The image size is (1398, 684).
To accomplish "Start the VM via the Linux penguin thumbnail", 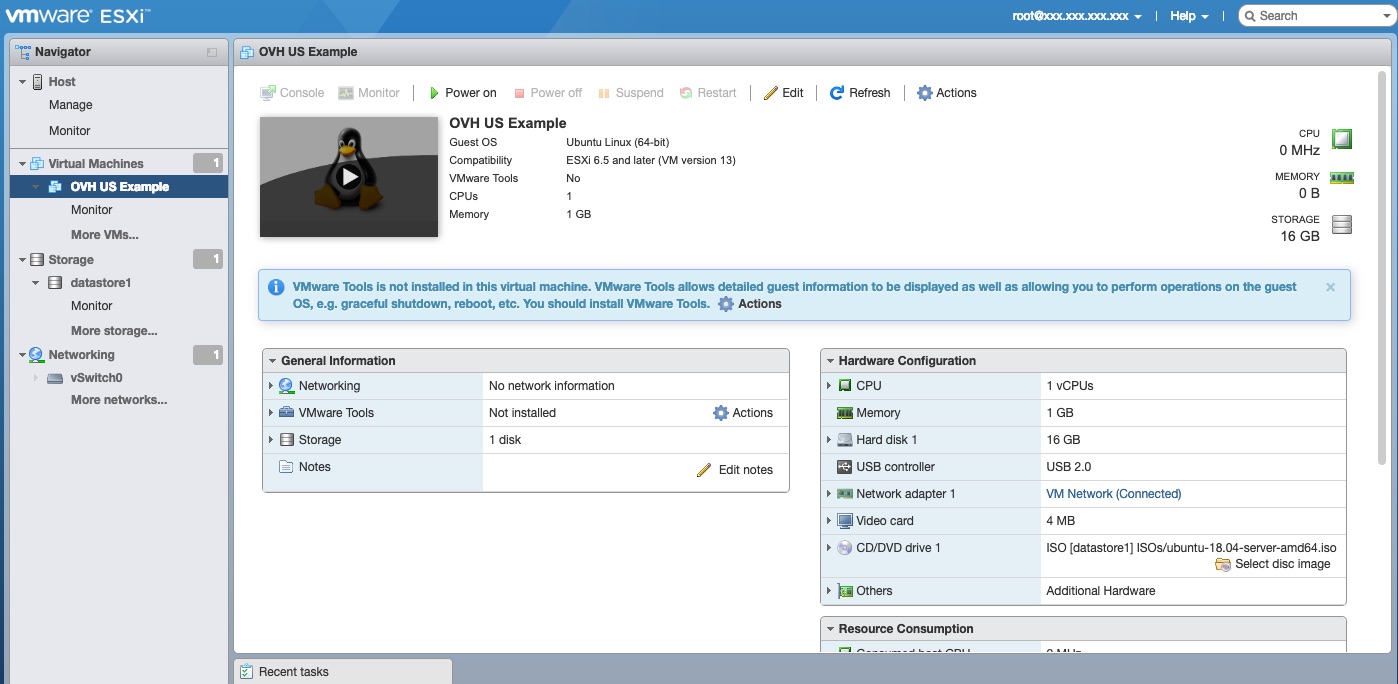I will click(x=349, y=177).
